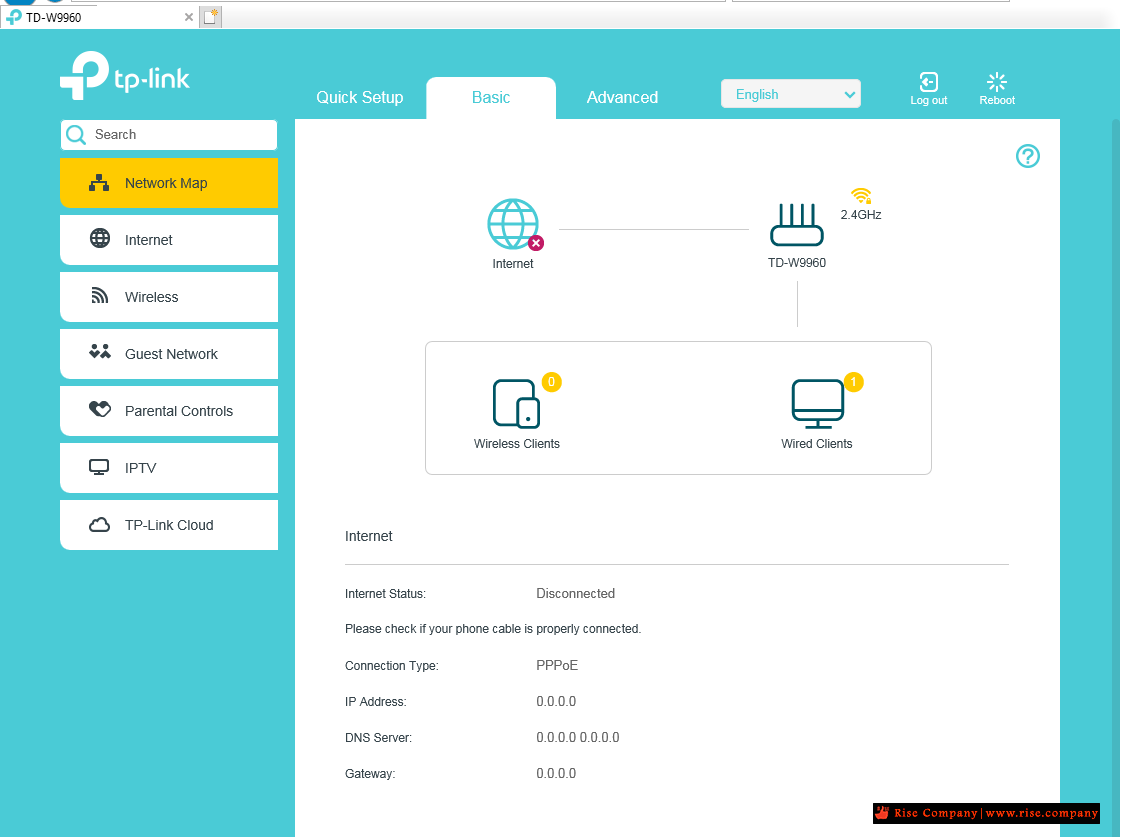Click the Disconnected status value
Viewport: 1121px width, 837px height.
576,593
